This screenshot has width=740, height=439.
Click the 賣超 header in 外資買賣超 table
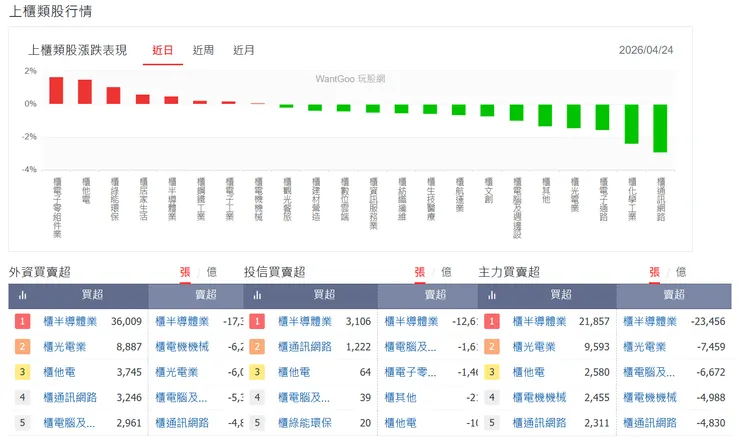click(206, 295)
